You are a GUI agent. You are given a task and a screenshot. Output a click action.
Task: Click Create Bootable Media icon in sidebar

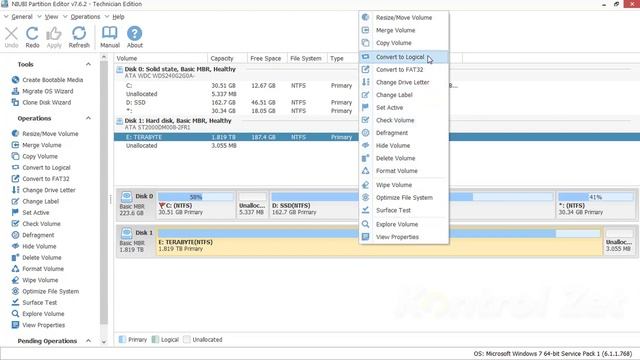point(16,80)
